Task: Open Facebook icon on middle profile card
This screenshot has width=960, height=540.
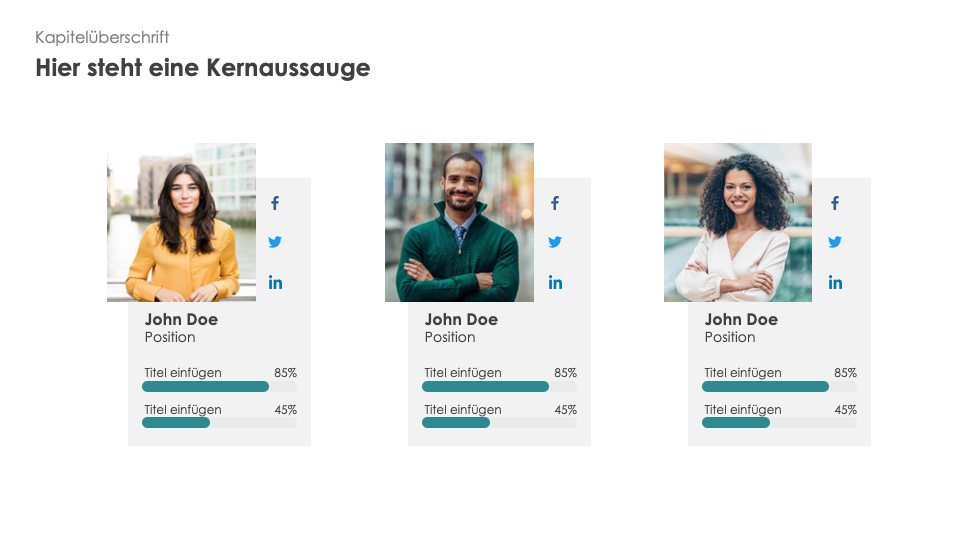Action: pos(555,203)
